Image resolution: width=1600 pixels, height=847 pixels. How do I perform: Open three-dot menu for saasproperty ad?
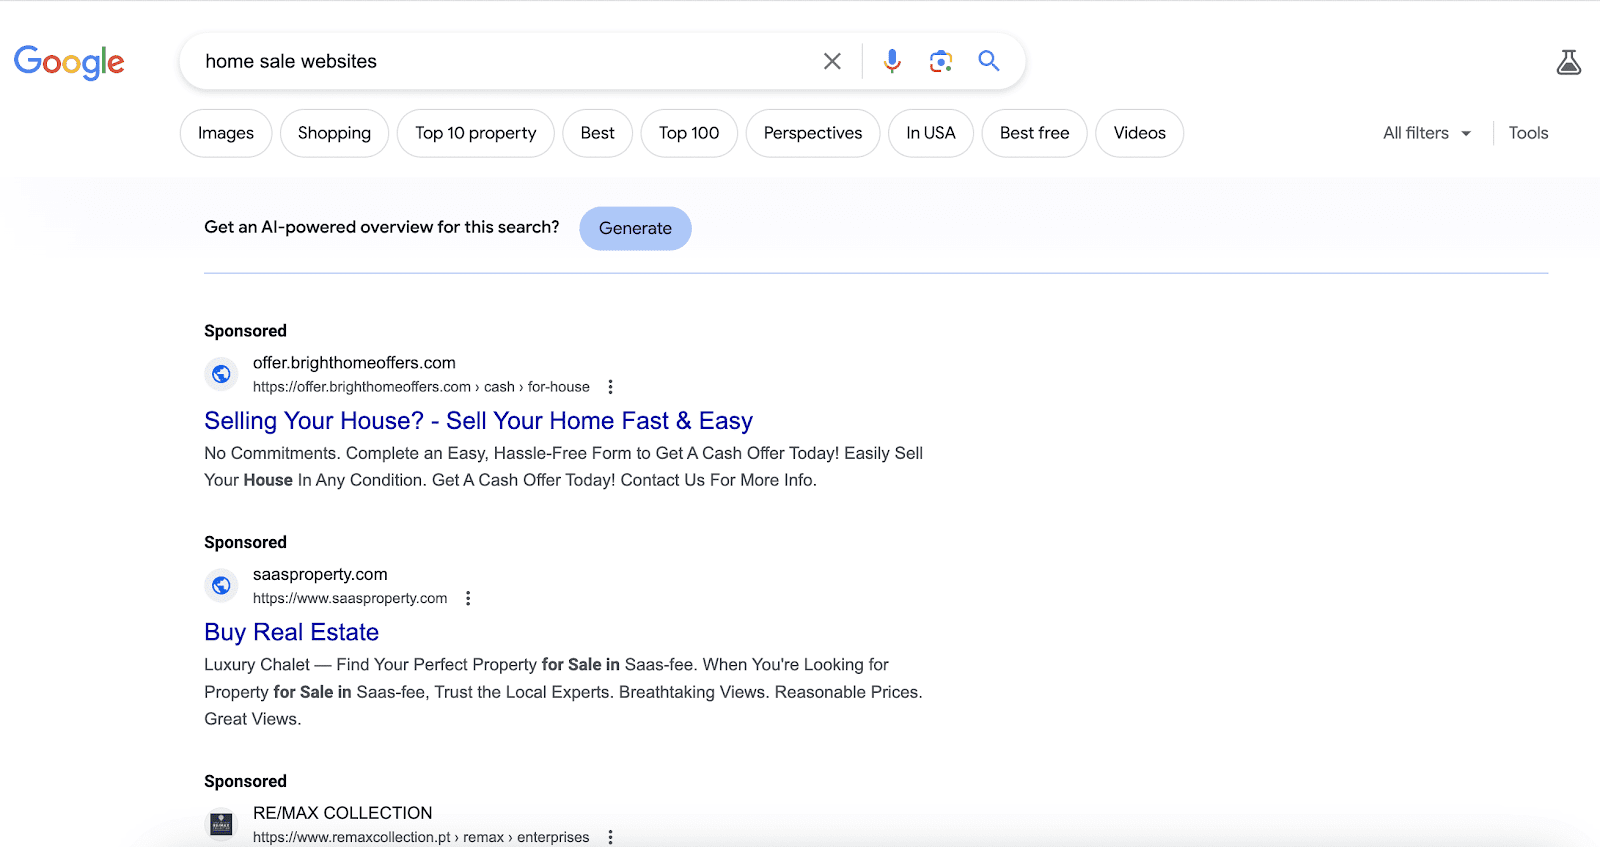[468, 598]
